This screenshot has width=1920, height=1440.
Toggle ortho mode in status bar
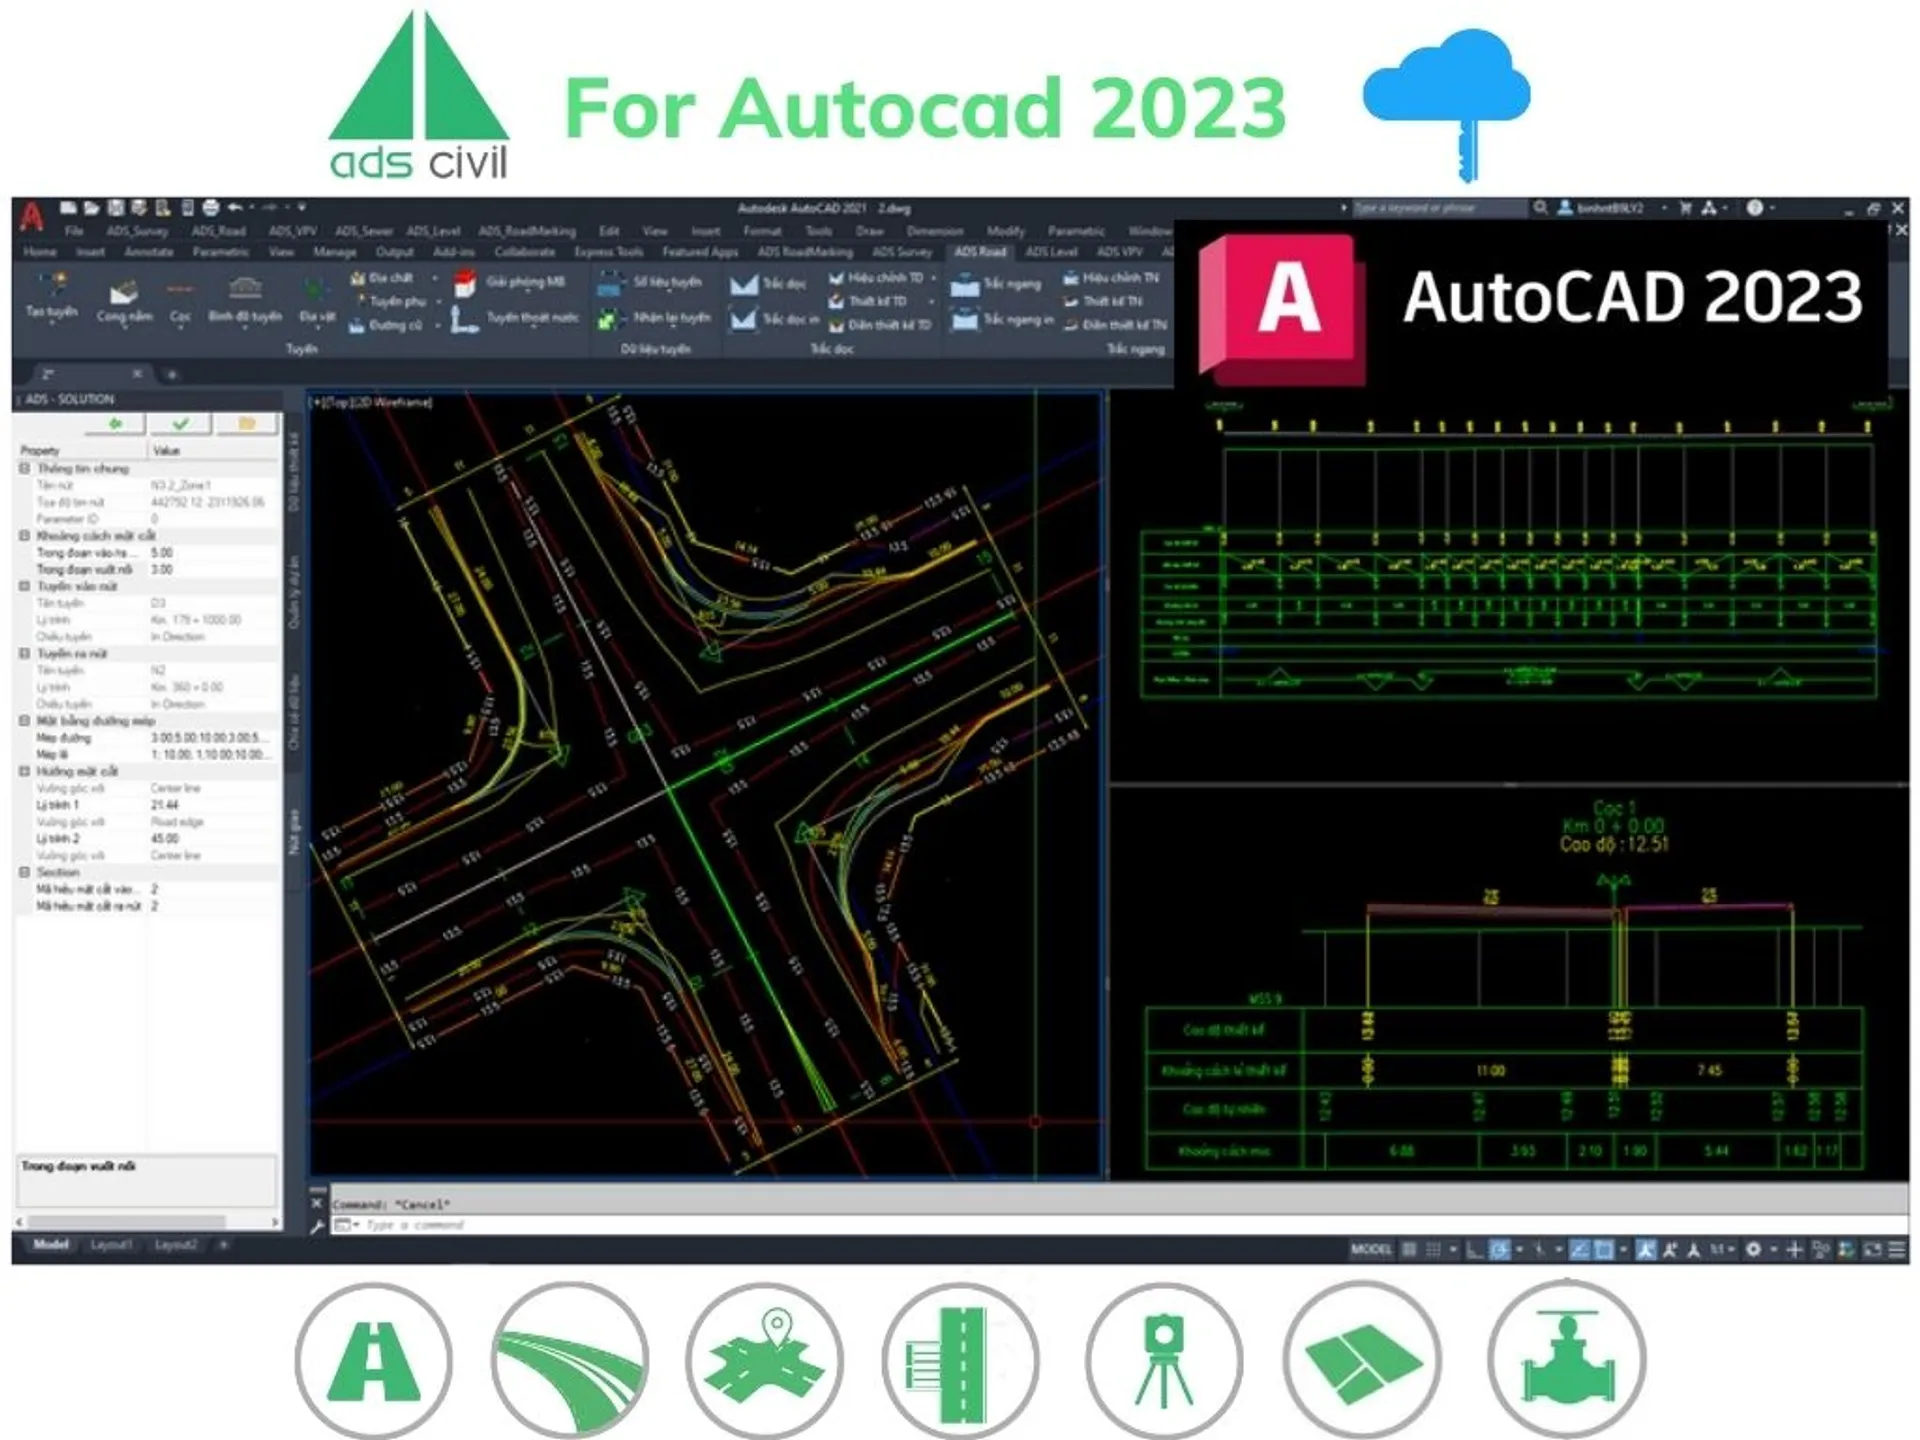1474,1249
